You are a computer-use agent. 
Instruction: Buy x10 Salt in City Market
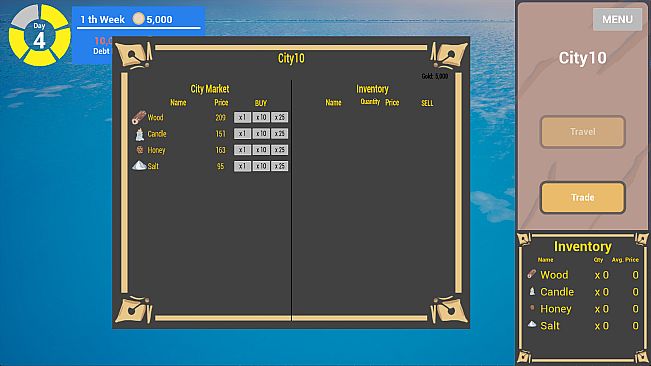tap(261, 166)
